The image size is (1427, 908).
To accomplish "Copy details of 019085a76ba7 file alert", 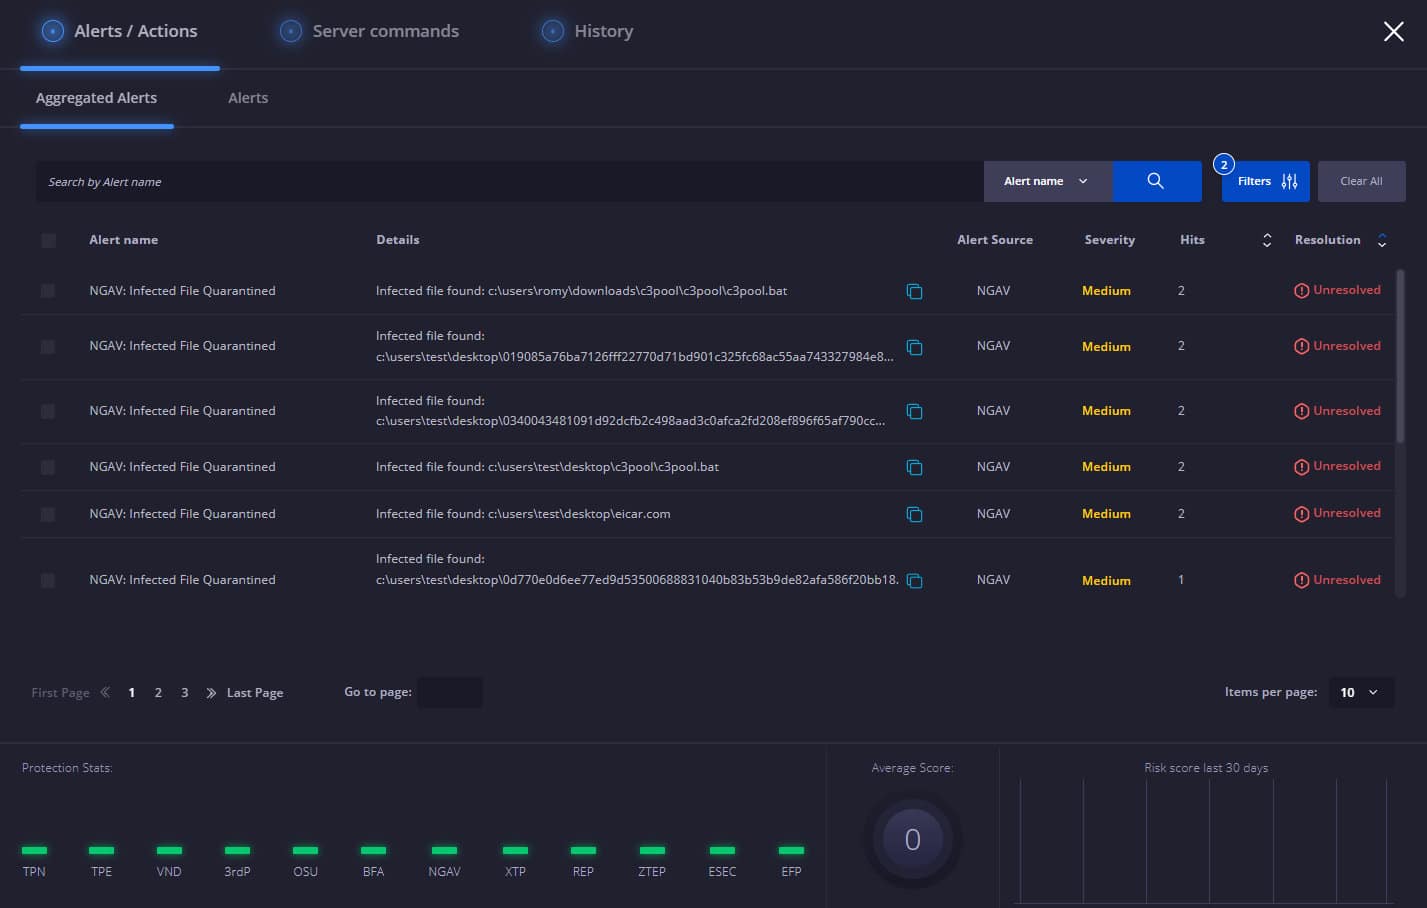I will coord(914,347).
